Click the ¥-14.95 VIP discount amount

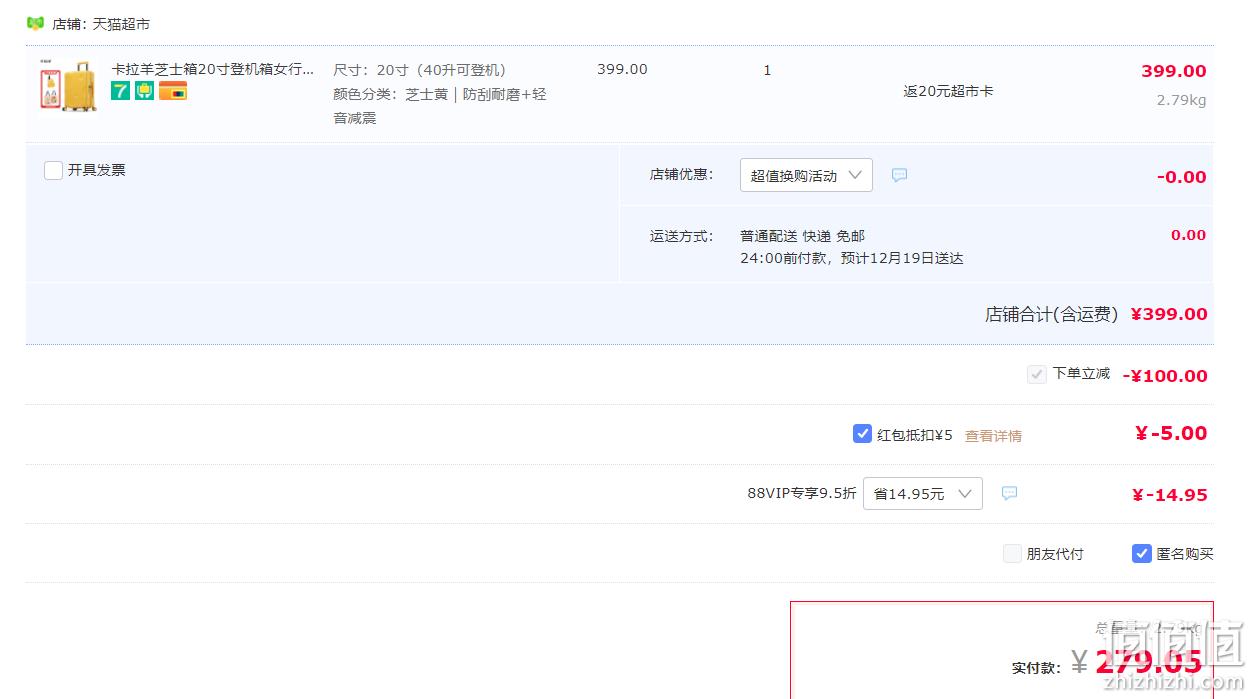pyautogui.click(x=1170, y=495)
